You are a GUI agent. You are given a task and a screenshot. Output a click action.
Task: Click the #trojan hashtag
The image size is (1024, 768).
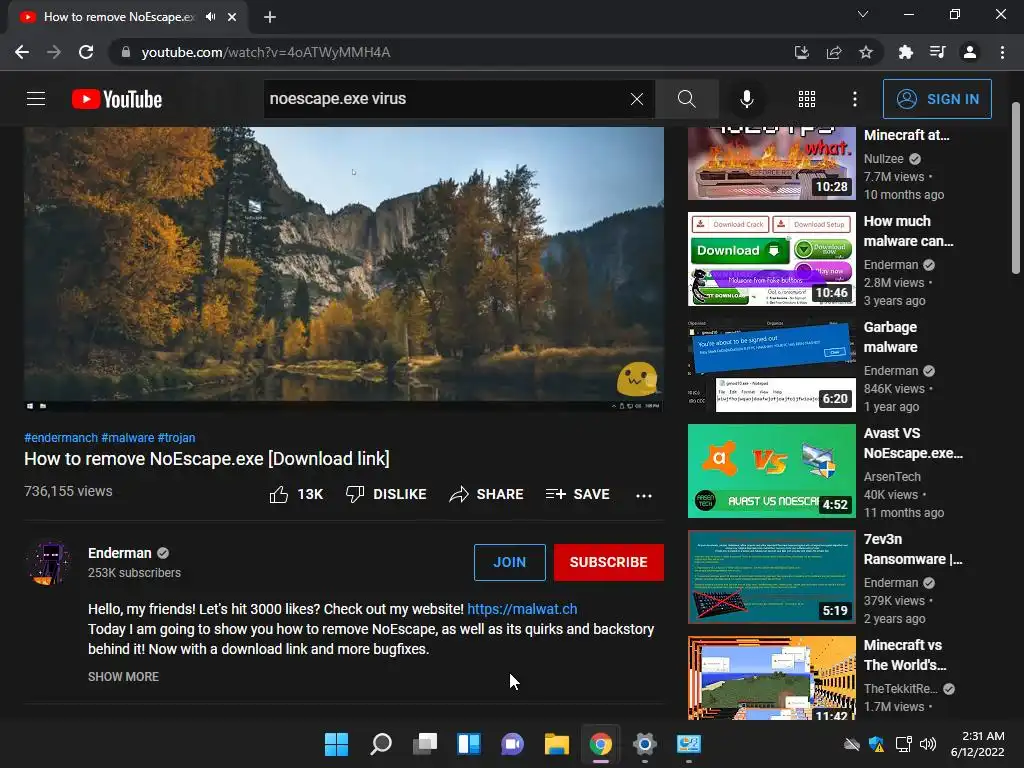pos(176,438)
